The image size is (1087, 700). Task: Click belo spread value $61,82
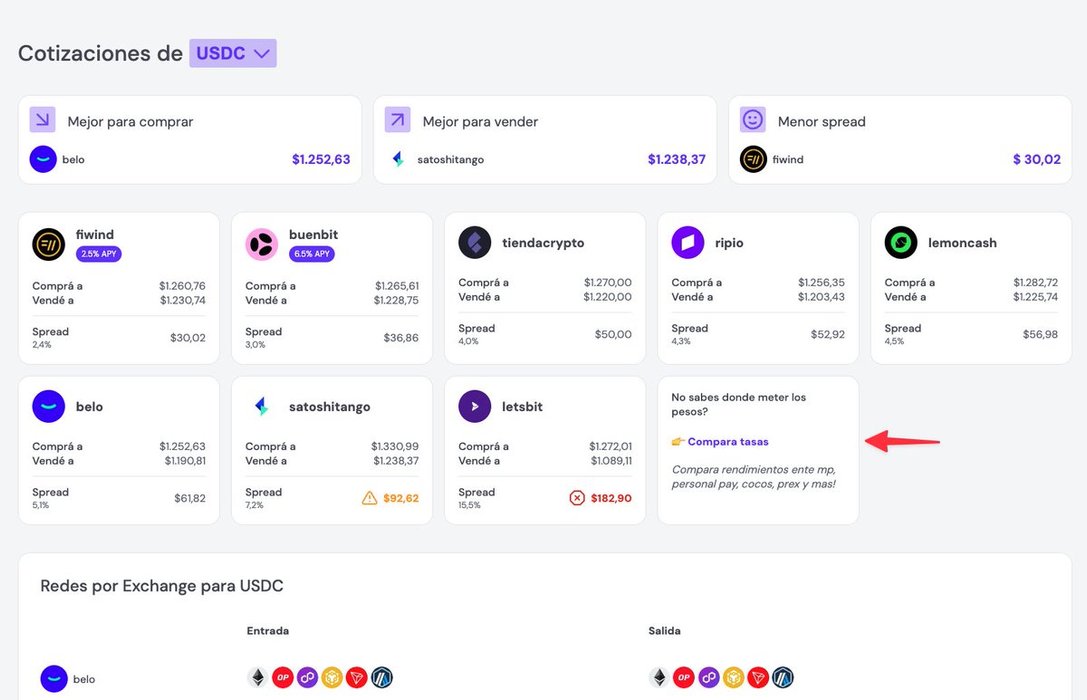[190, 498]
